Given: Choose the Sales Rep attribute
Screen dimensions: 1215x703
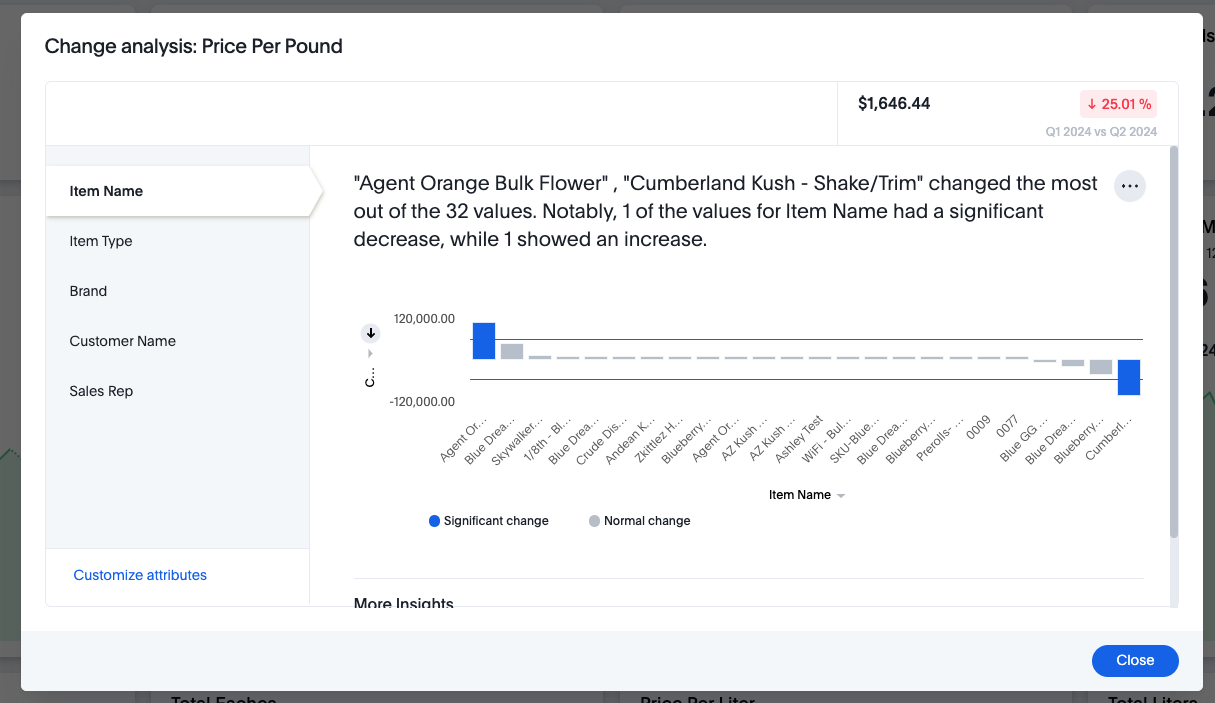Looking at the screenshot, I should [x=101, y=391].
